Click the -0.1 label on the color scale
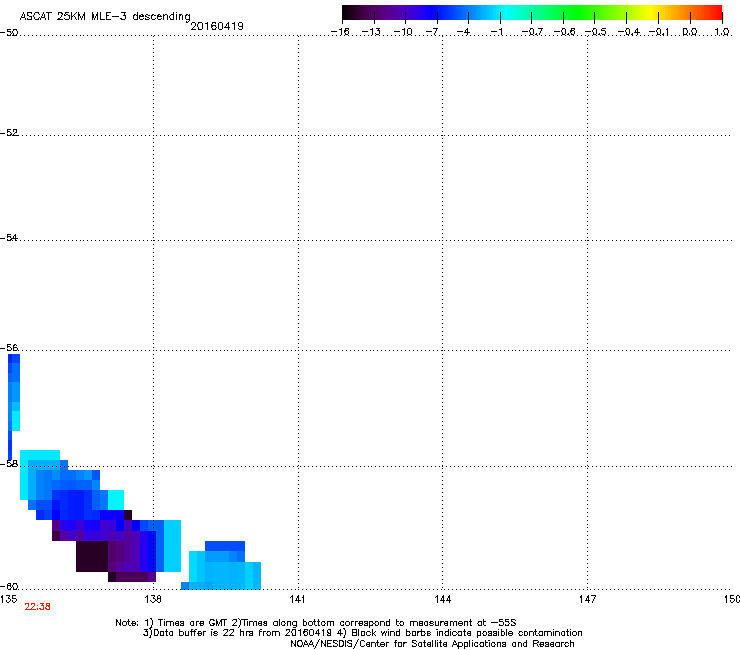The image size is (740, 650). [x=659, y=32]
